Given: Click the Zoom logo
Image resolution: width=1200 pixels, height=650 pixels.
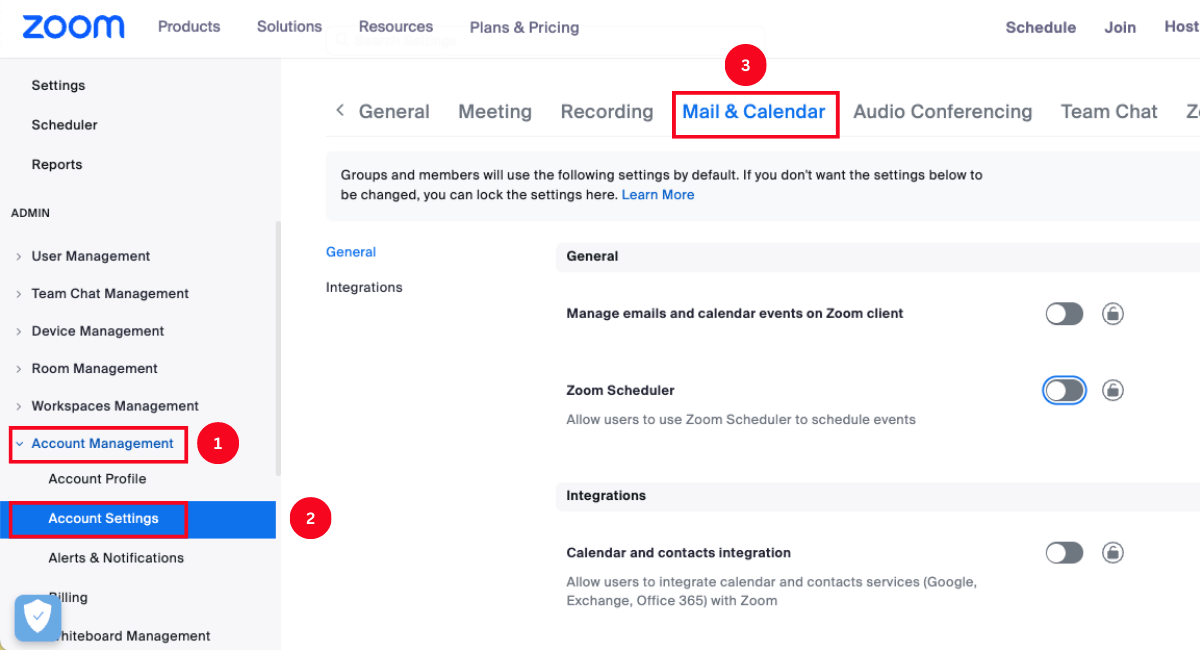Looking at the screenshot, I should pyautogui.click(x=74, y=27).
